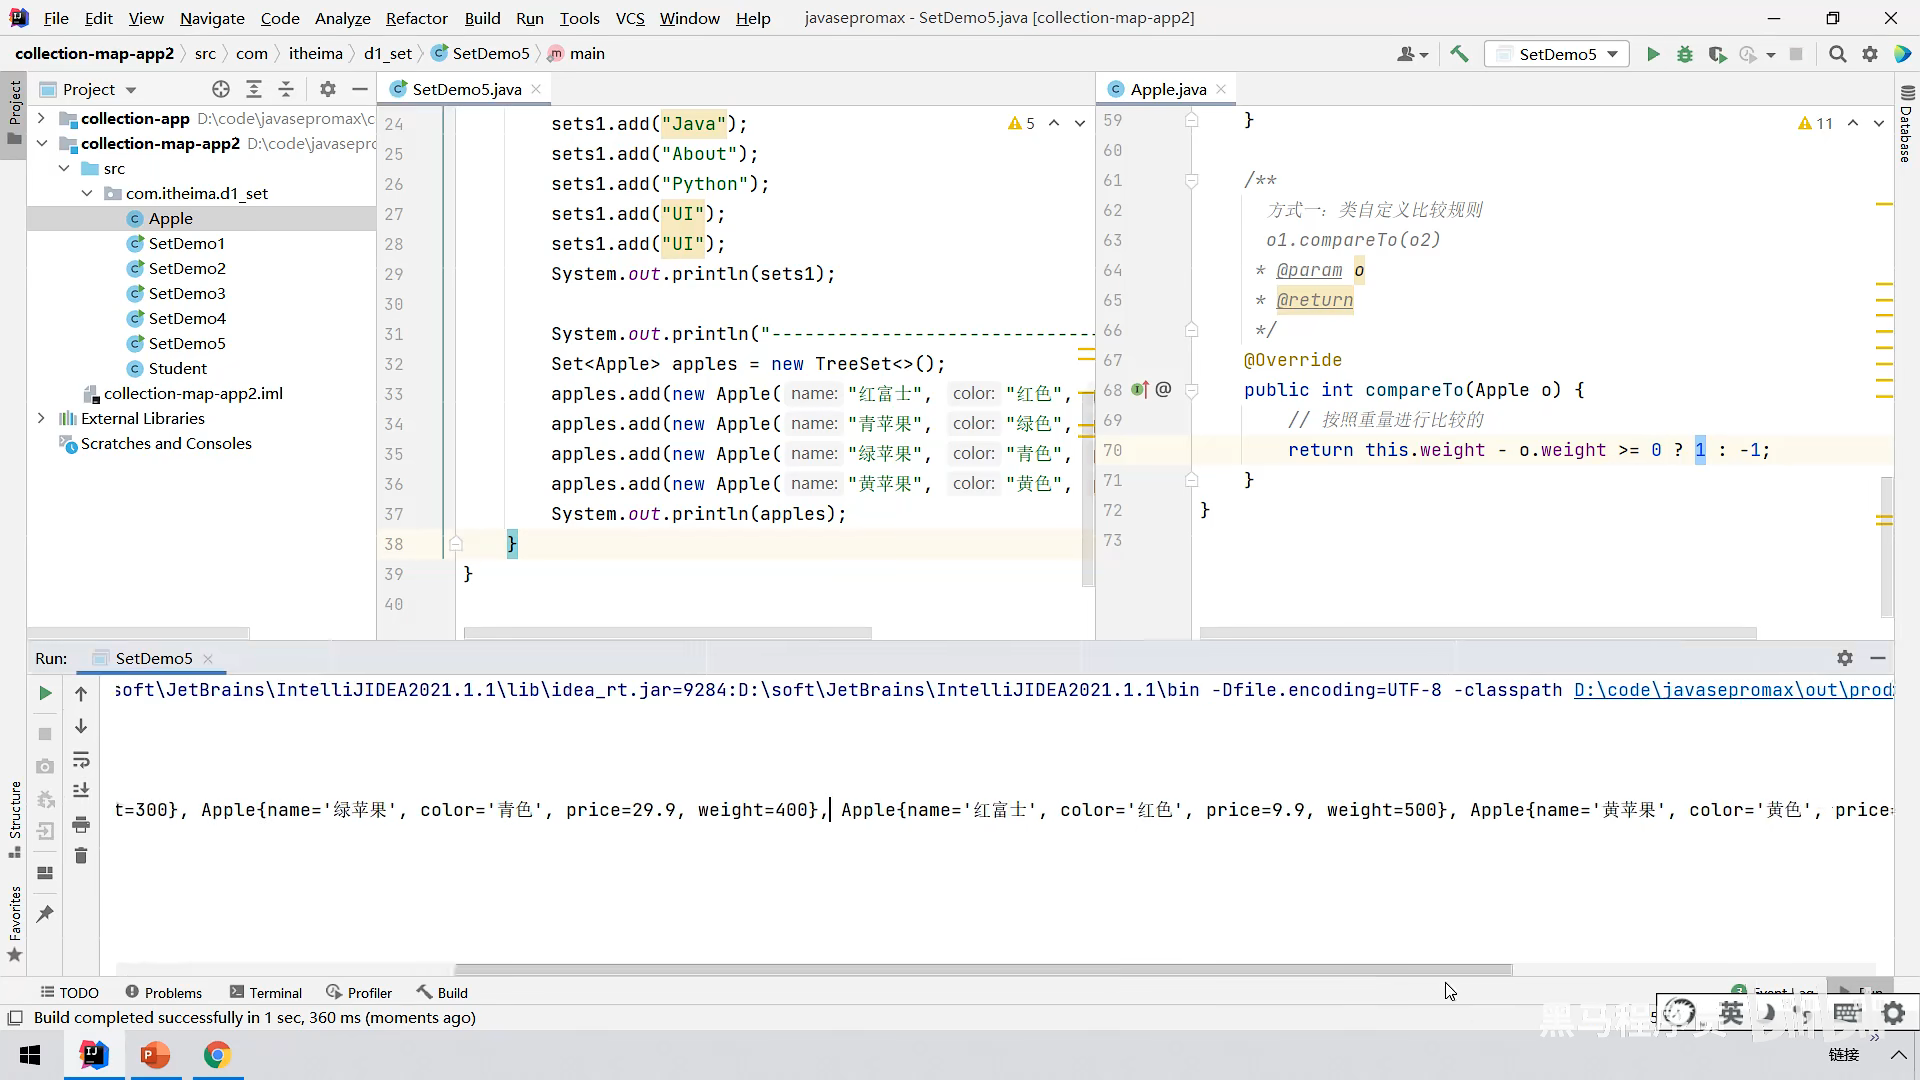This screenshot has width=1920, height=1080.
Task: Toggle scroll to end of console
Action: click(81, 791)
